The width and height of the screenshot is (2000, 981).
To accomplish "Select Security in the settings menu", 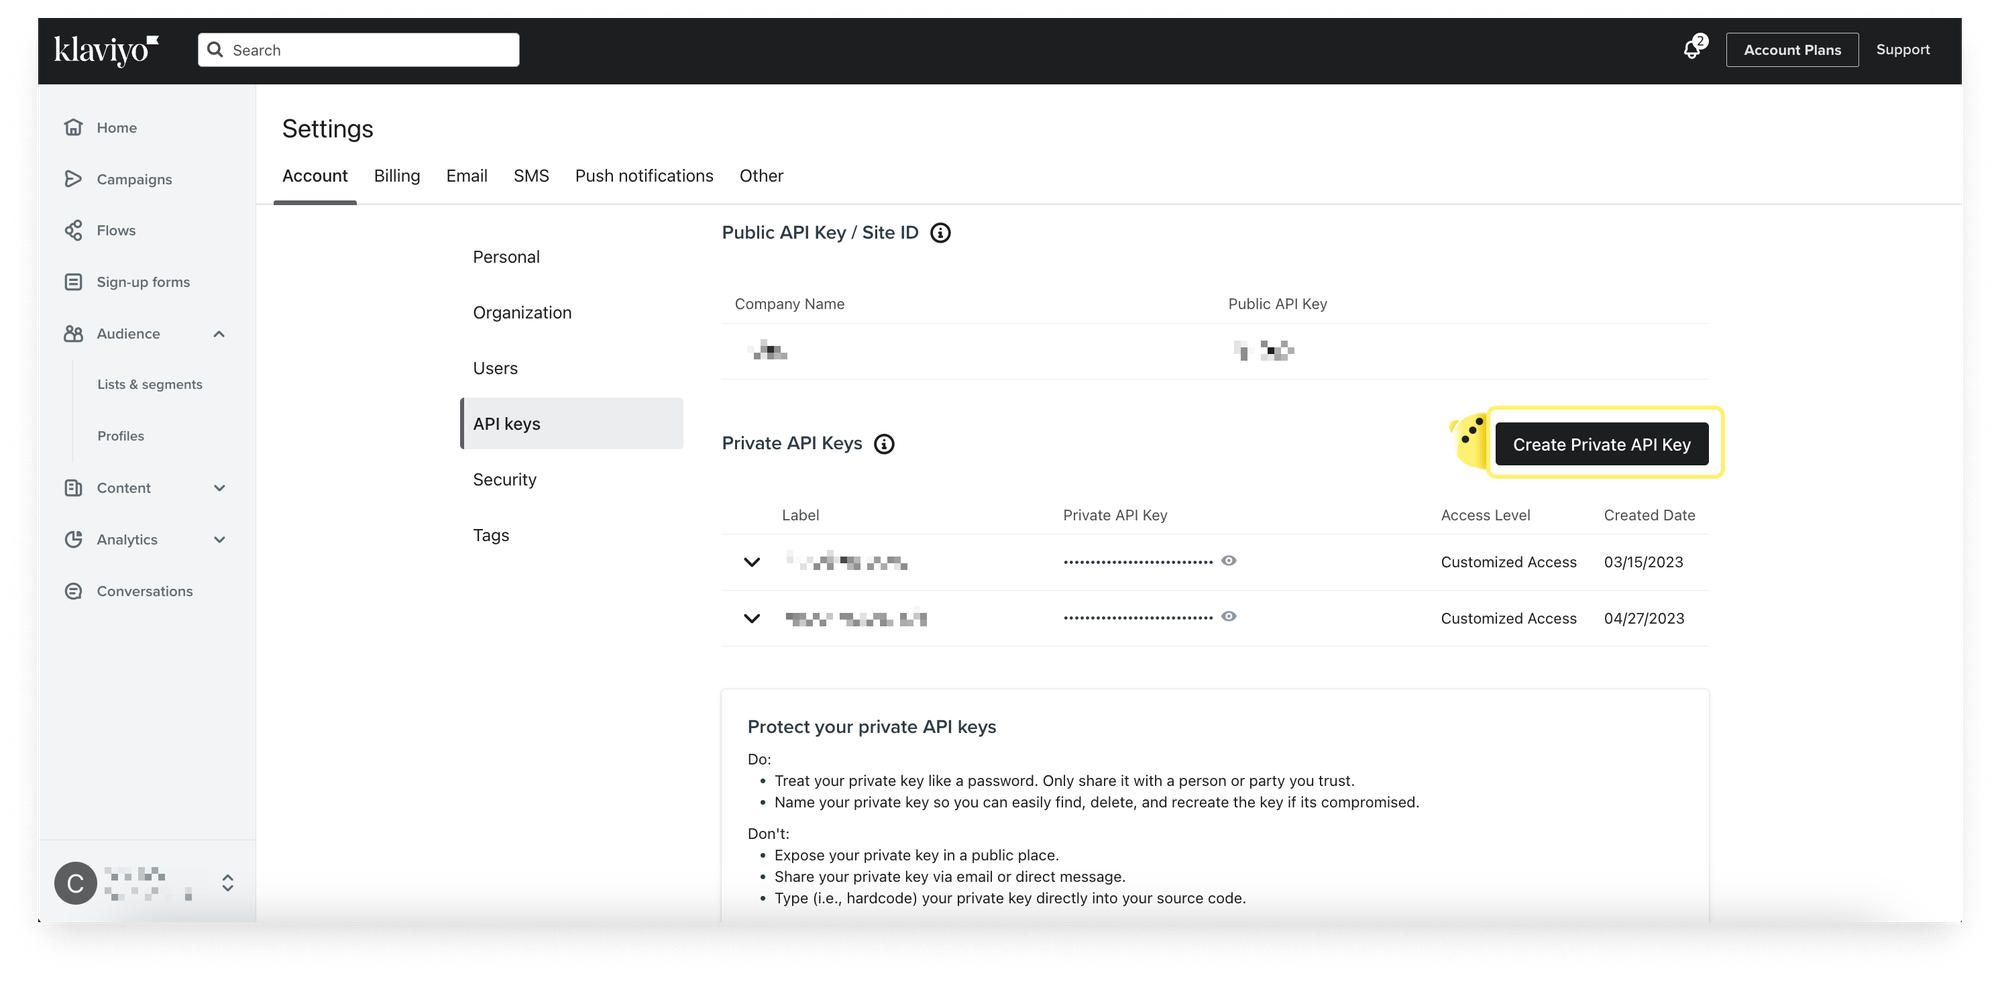I will [x=504, y=480].
